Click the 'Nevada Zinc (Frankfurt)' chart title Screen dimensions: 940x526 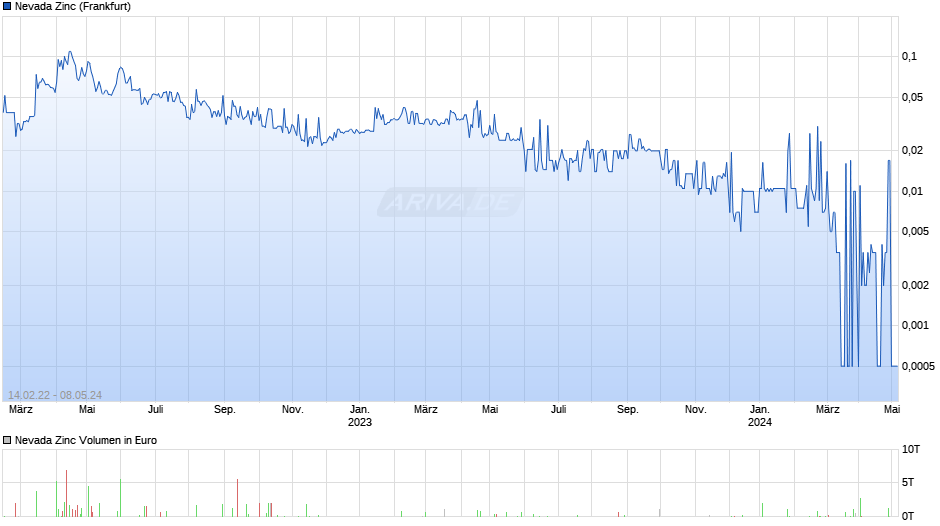(73, 7)
